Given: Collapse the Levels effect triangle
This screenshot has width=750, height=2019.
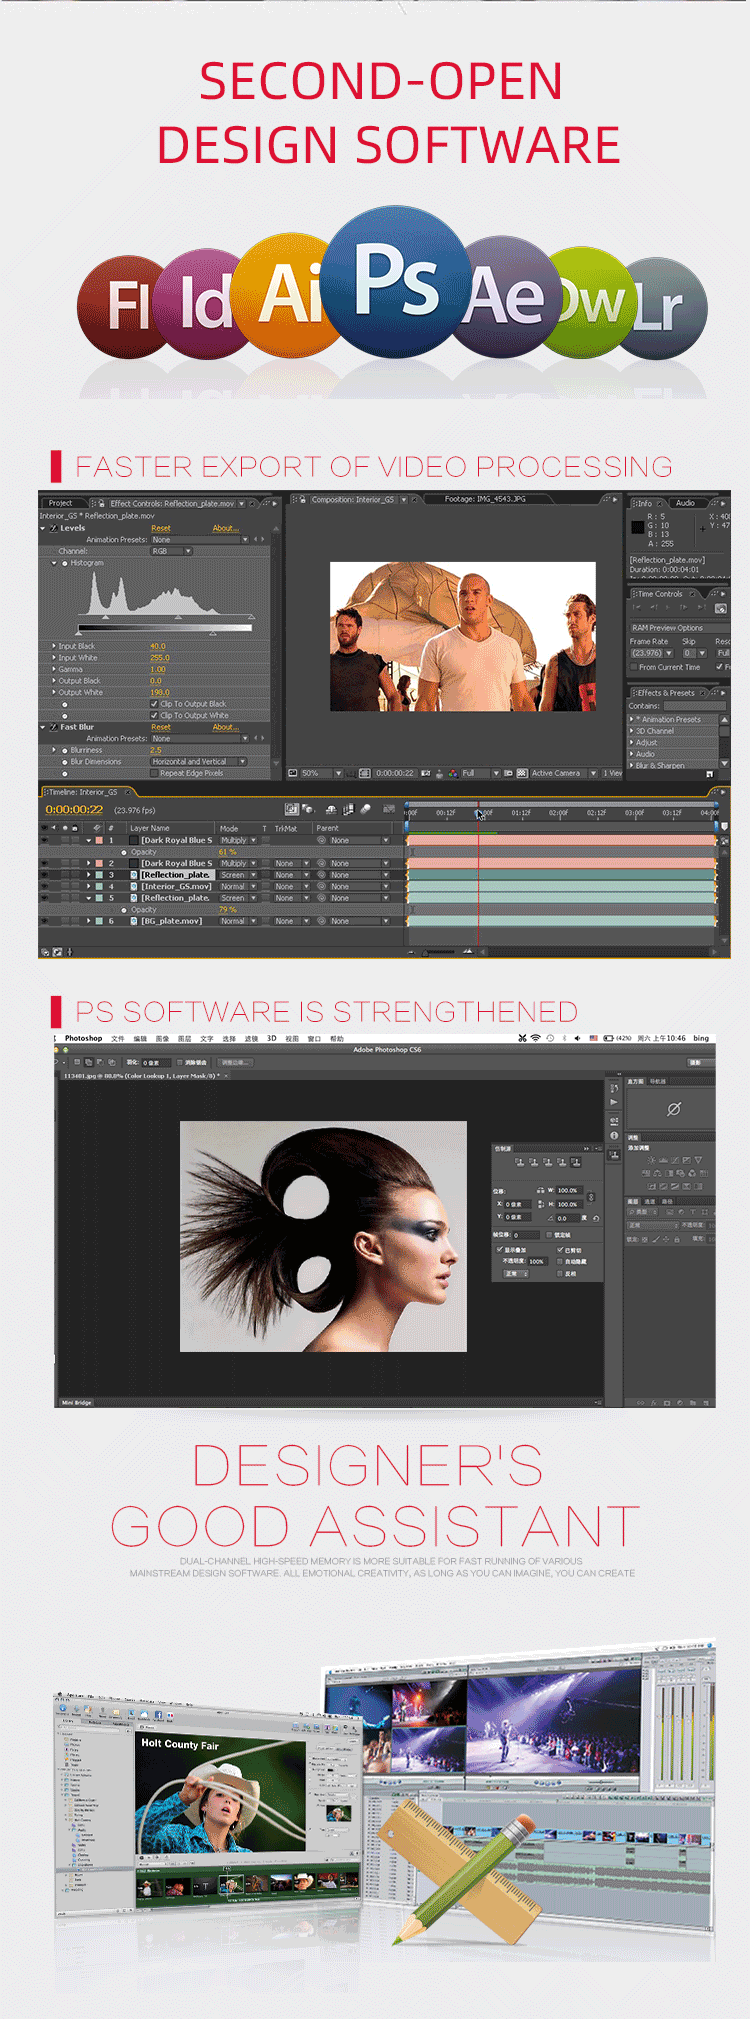Looking at the screenshot, I should click(43, 528).
